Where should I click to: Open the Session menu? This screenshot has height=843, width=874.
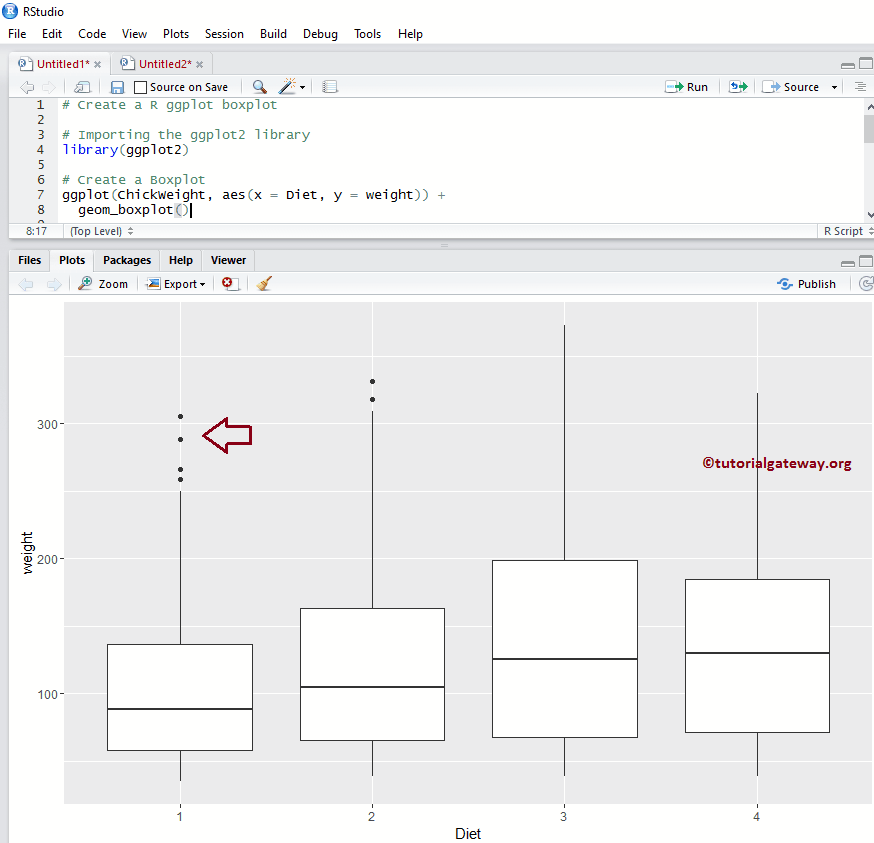pyautogui.click(x=224, y=33)
